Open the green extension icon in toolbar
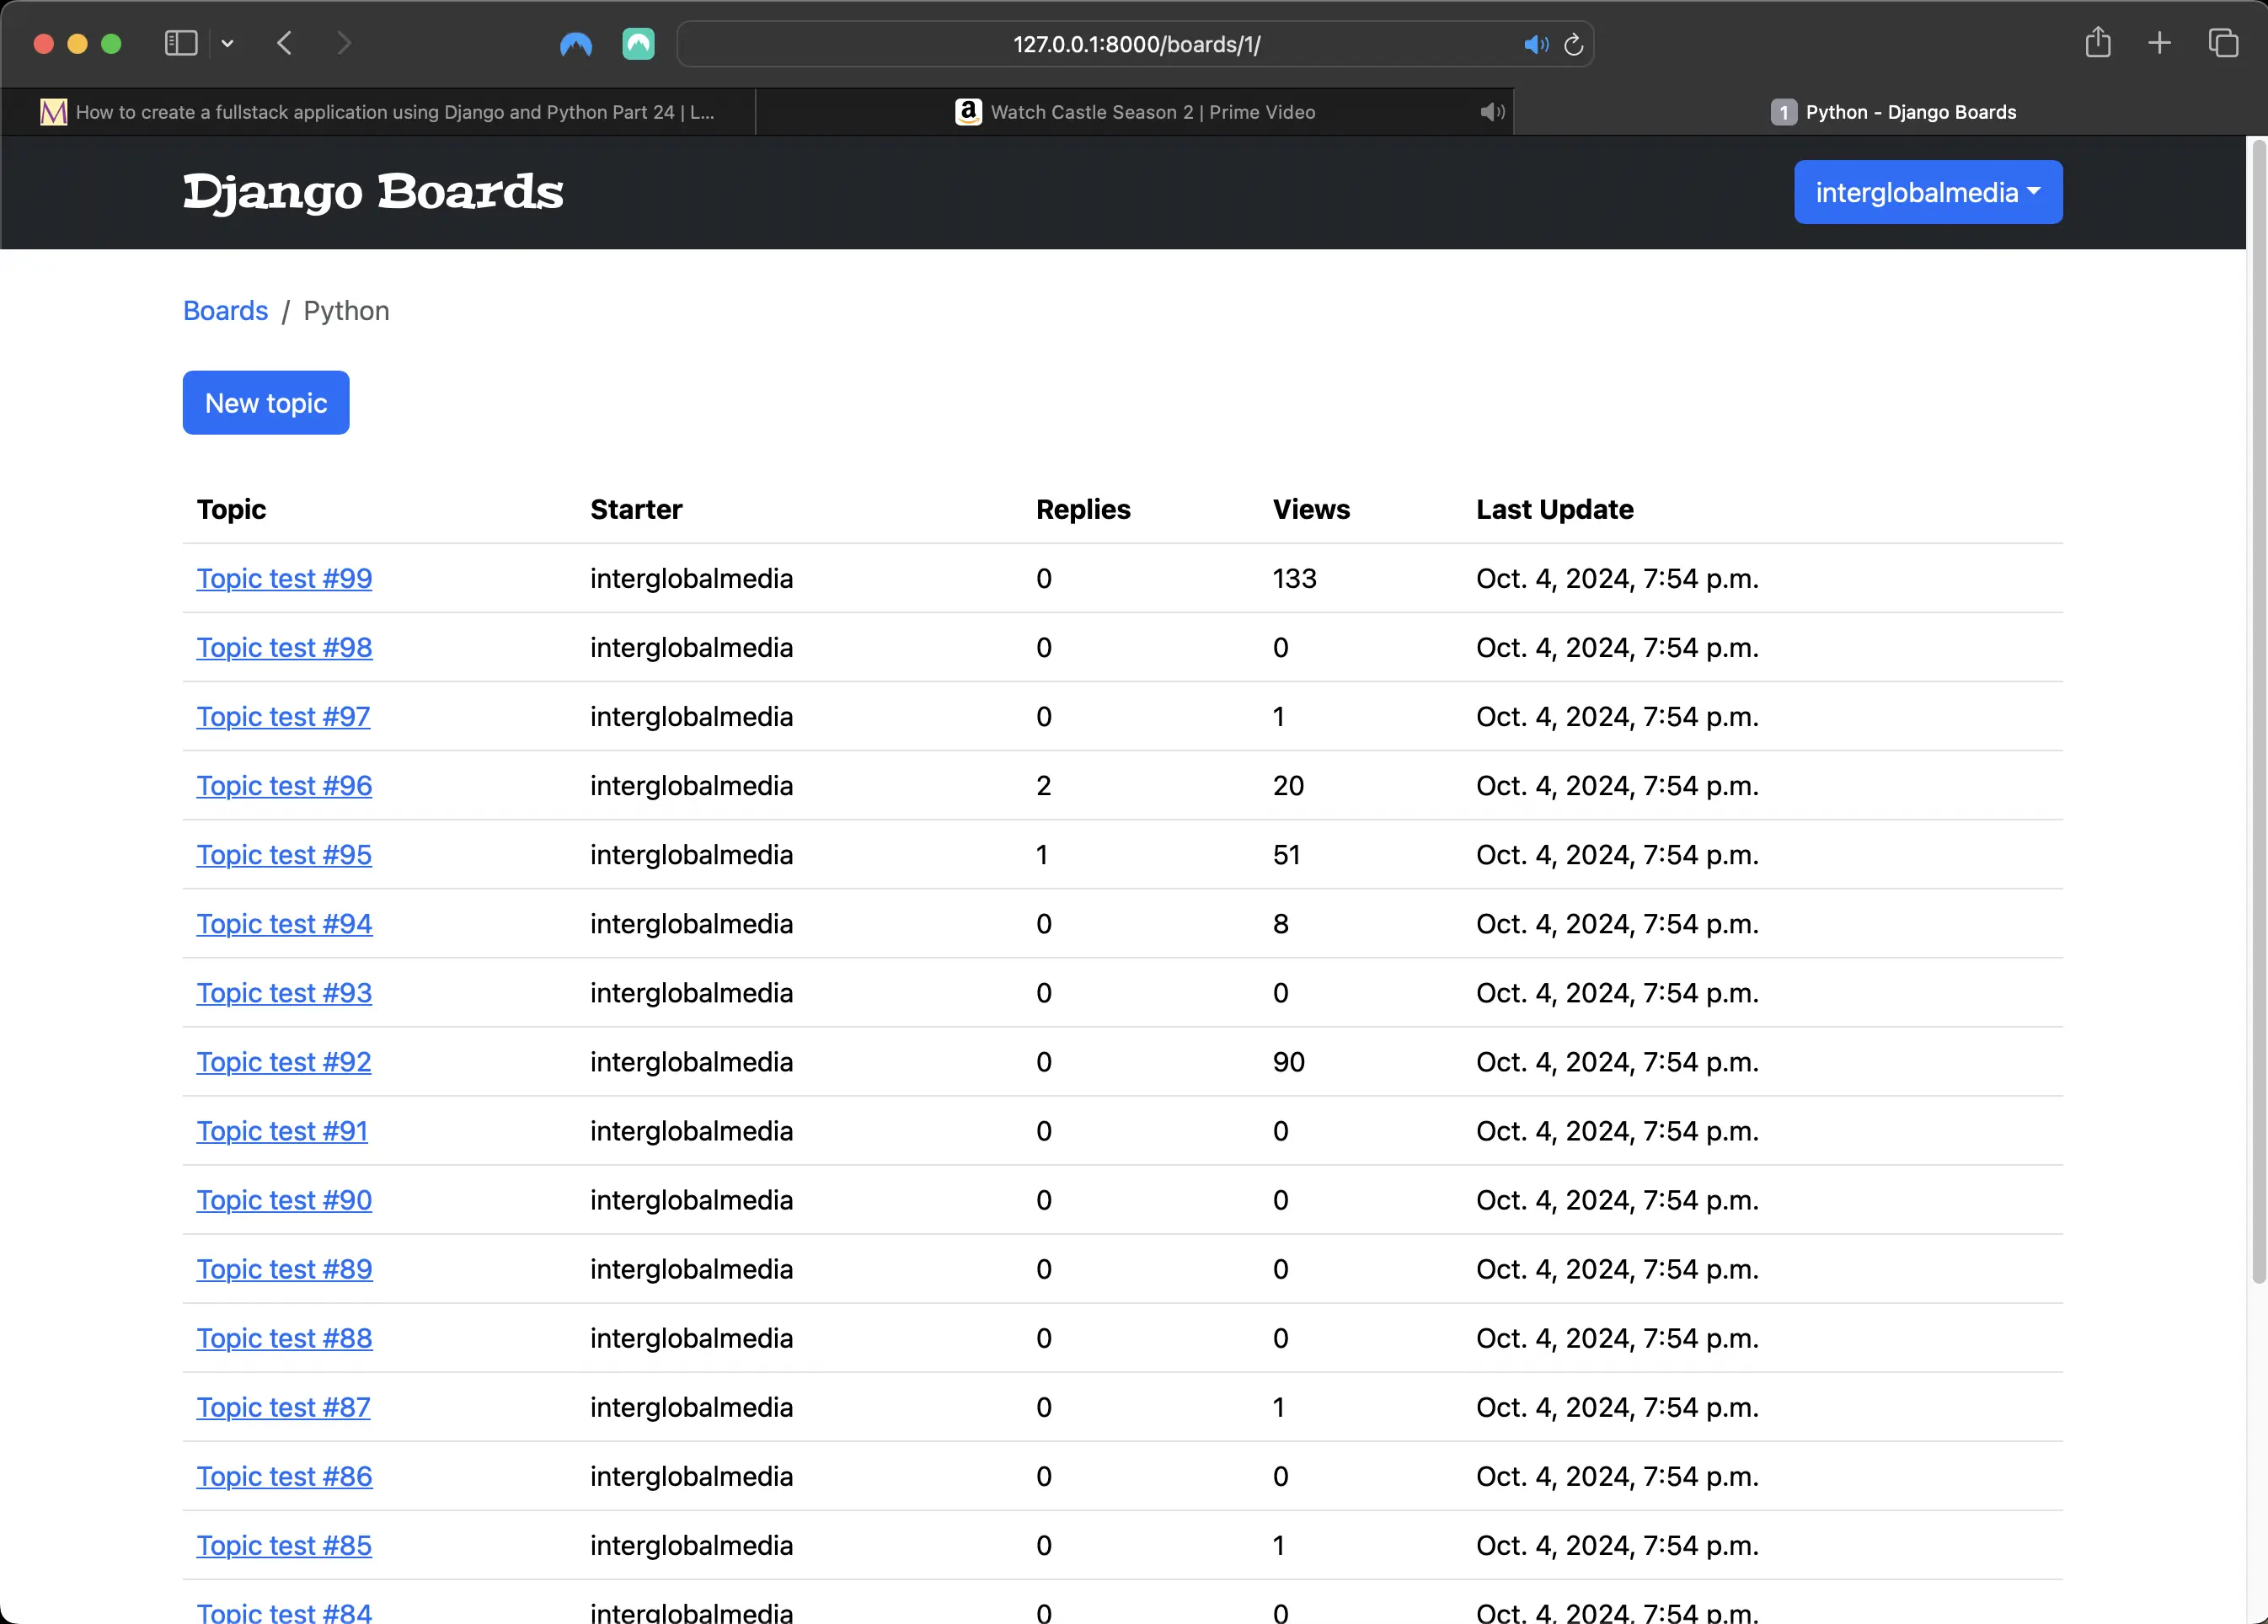The image size is (2268, 1624). 638,44
